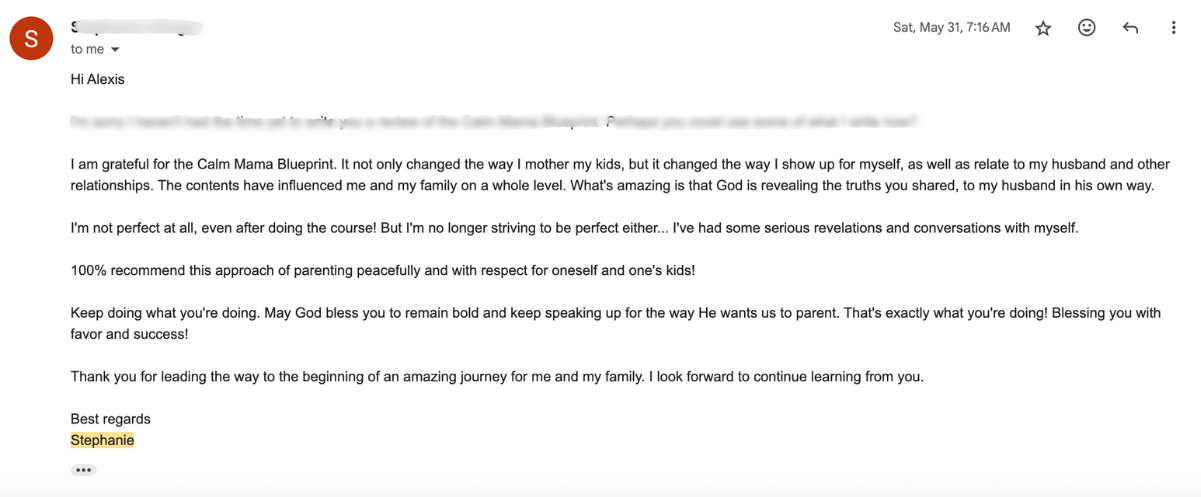
Task: Expand recipient details arrow beside 'to me'
Action: [x=115, y=50]
